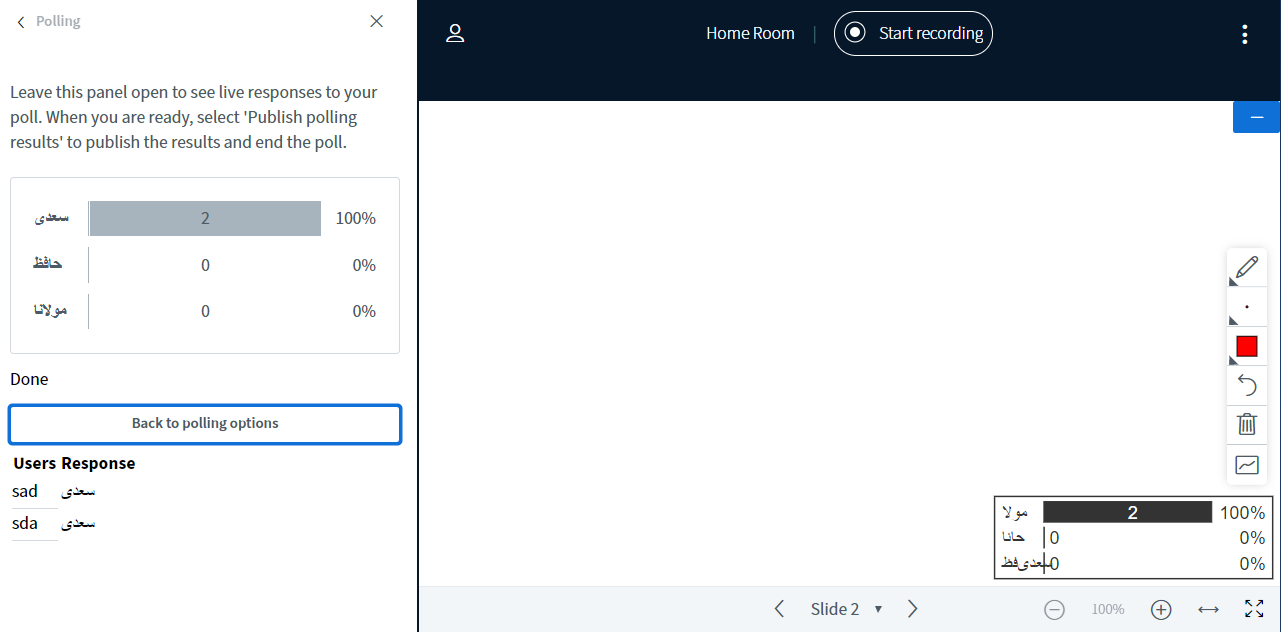Open the Slide 2 selector dropdown
1281x632 pixels.
click(847, 608)
